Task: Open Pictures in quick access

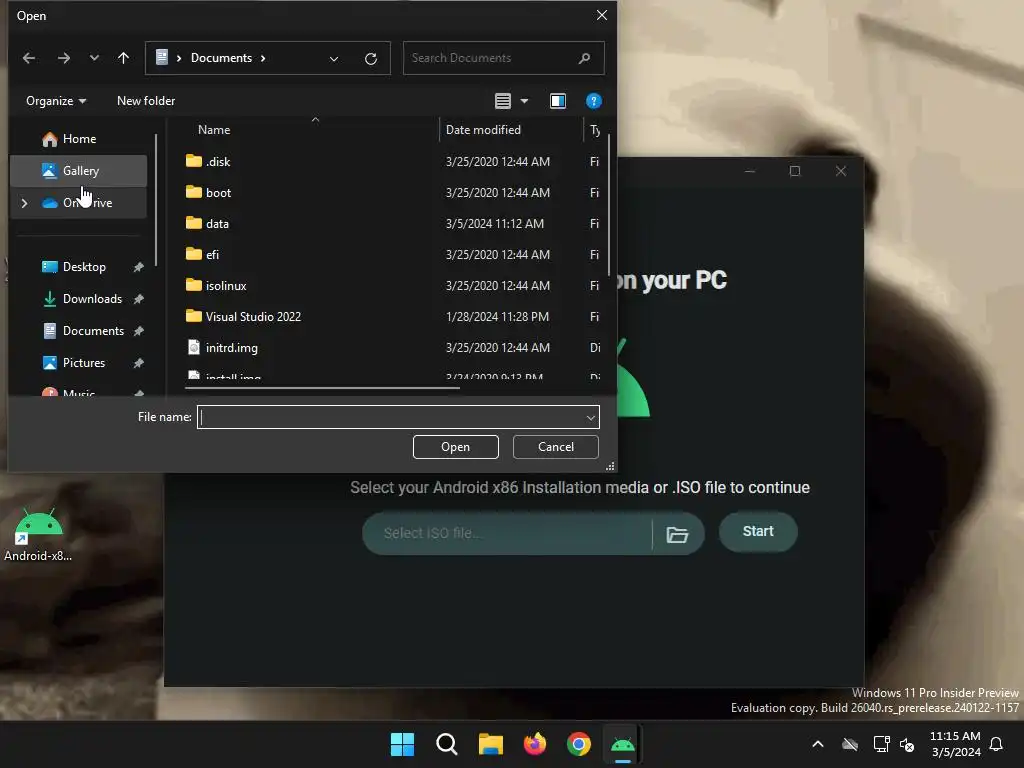Action: (83, 362)
